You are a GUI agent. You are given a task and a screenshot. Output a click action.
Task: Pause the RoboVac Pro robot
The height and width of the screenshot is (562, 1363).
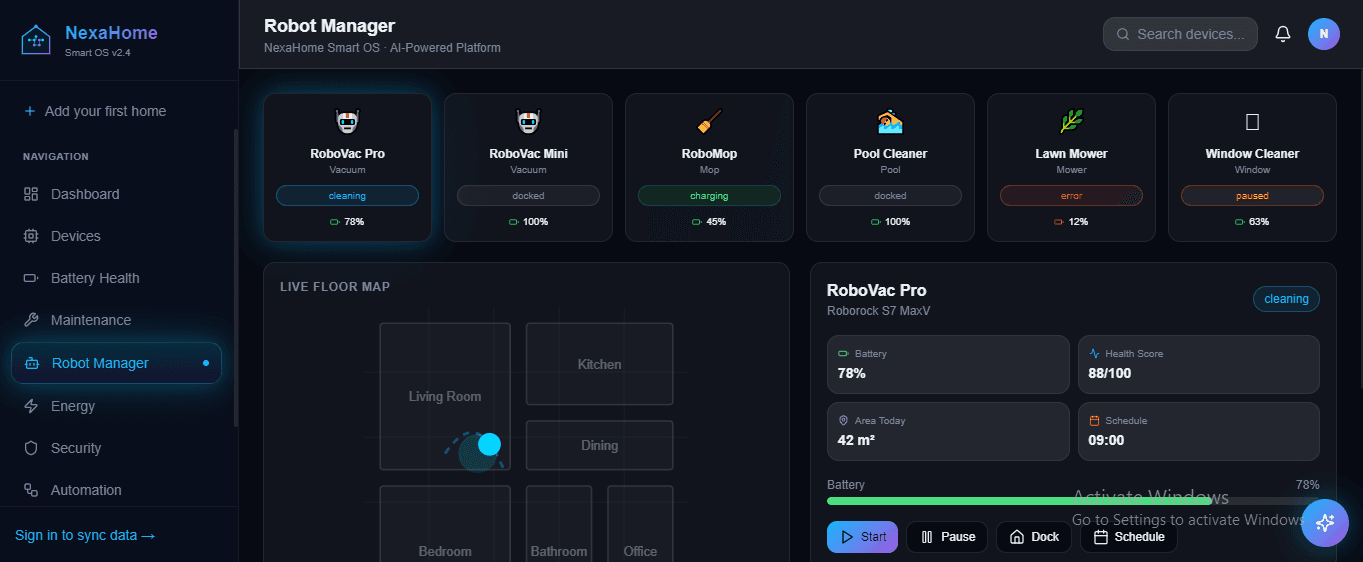(947, 537)
